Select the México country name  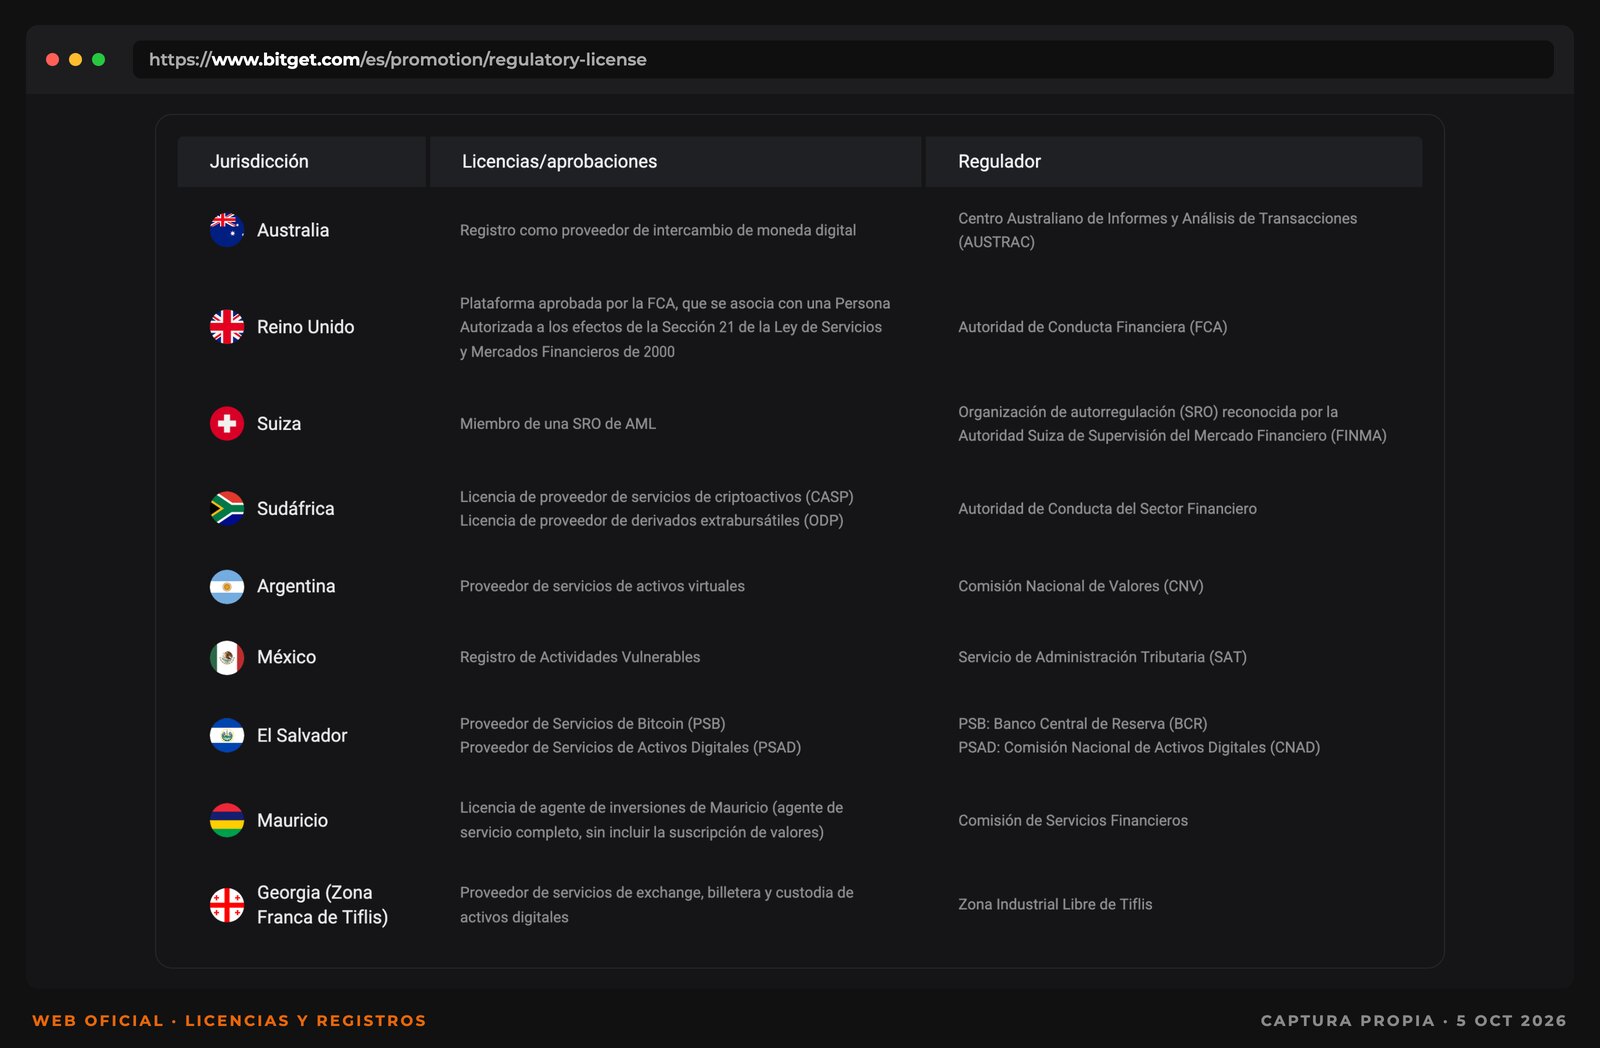(x=286, y=657)
